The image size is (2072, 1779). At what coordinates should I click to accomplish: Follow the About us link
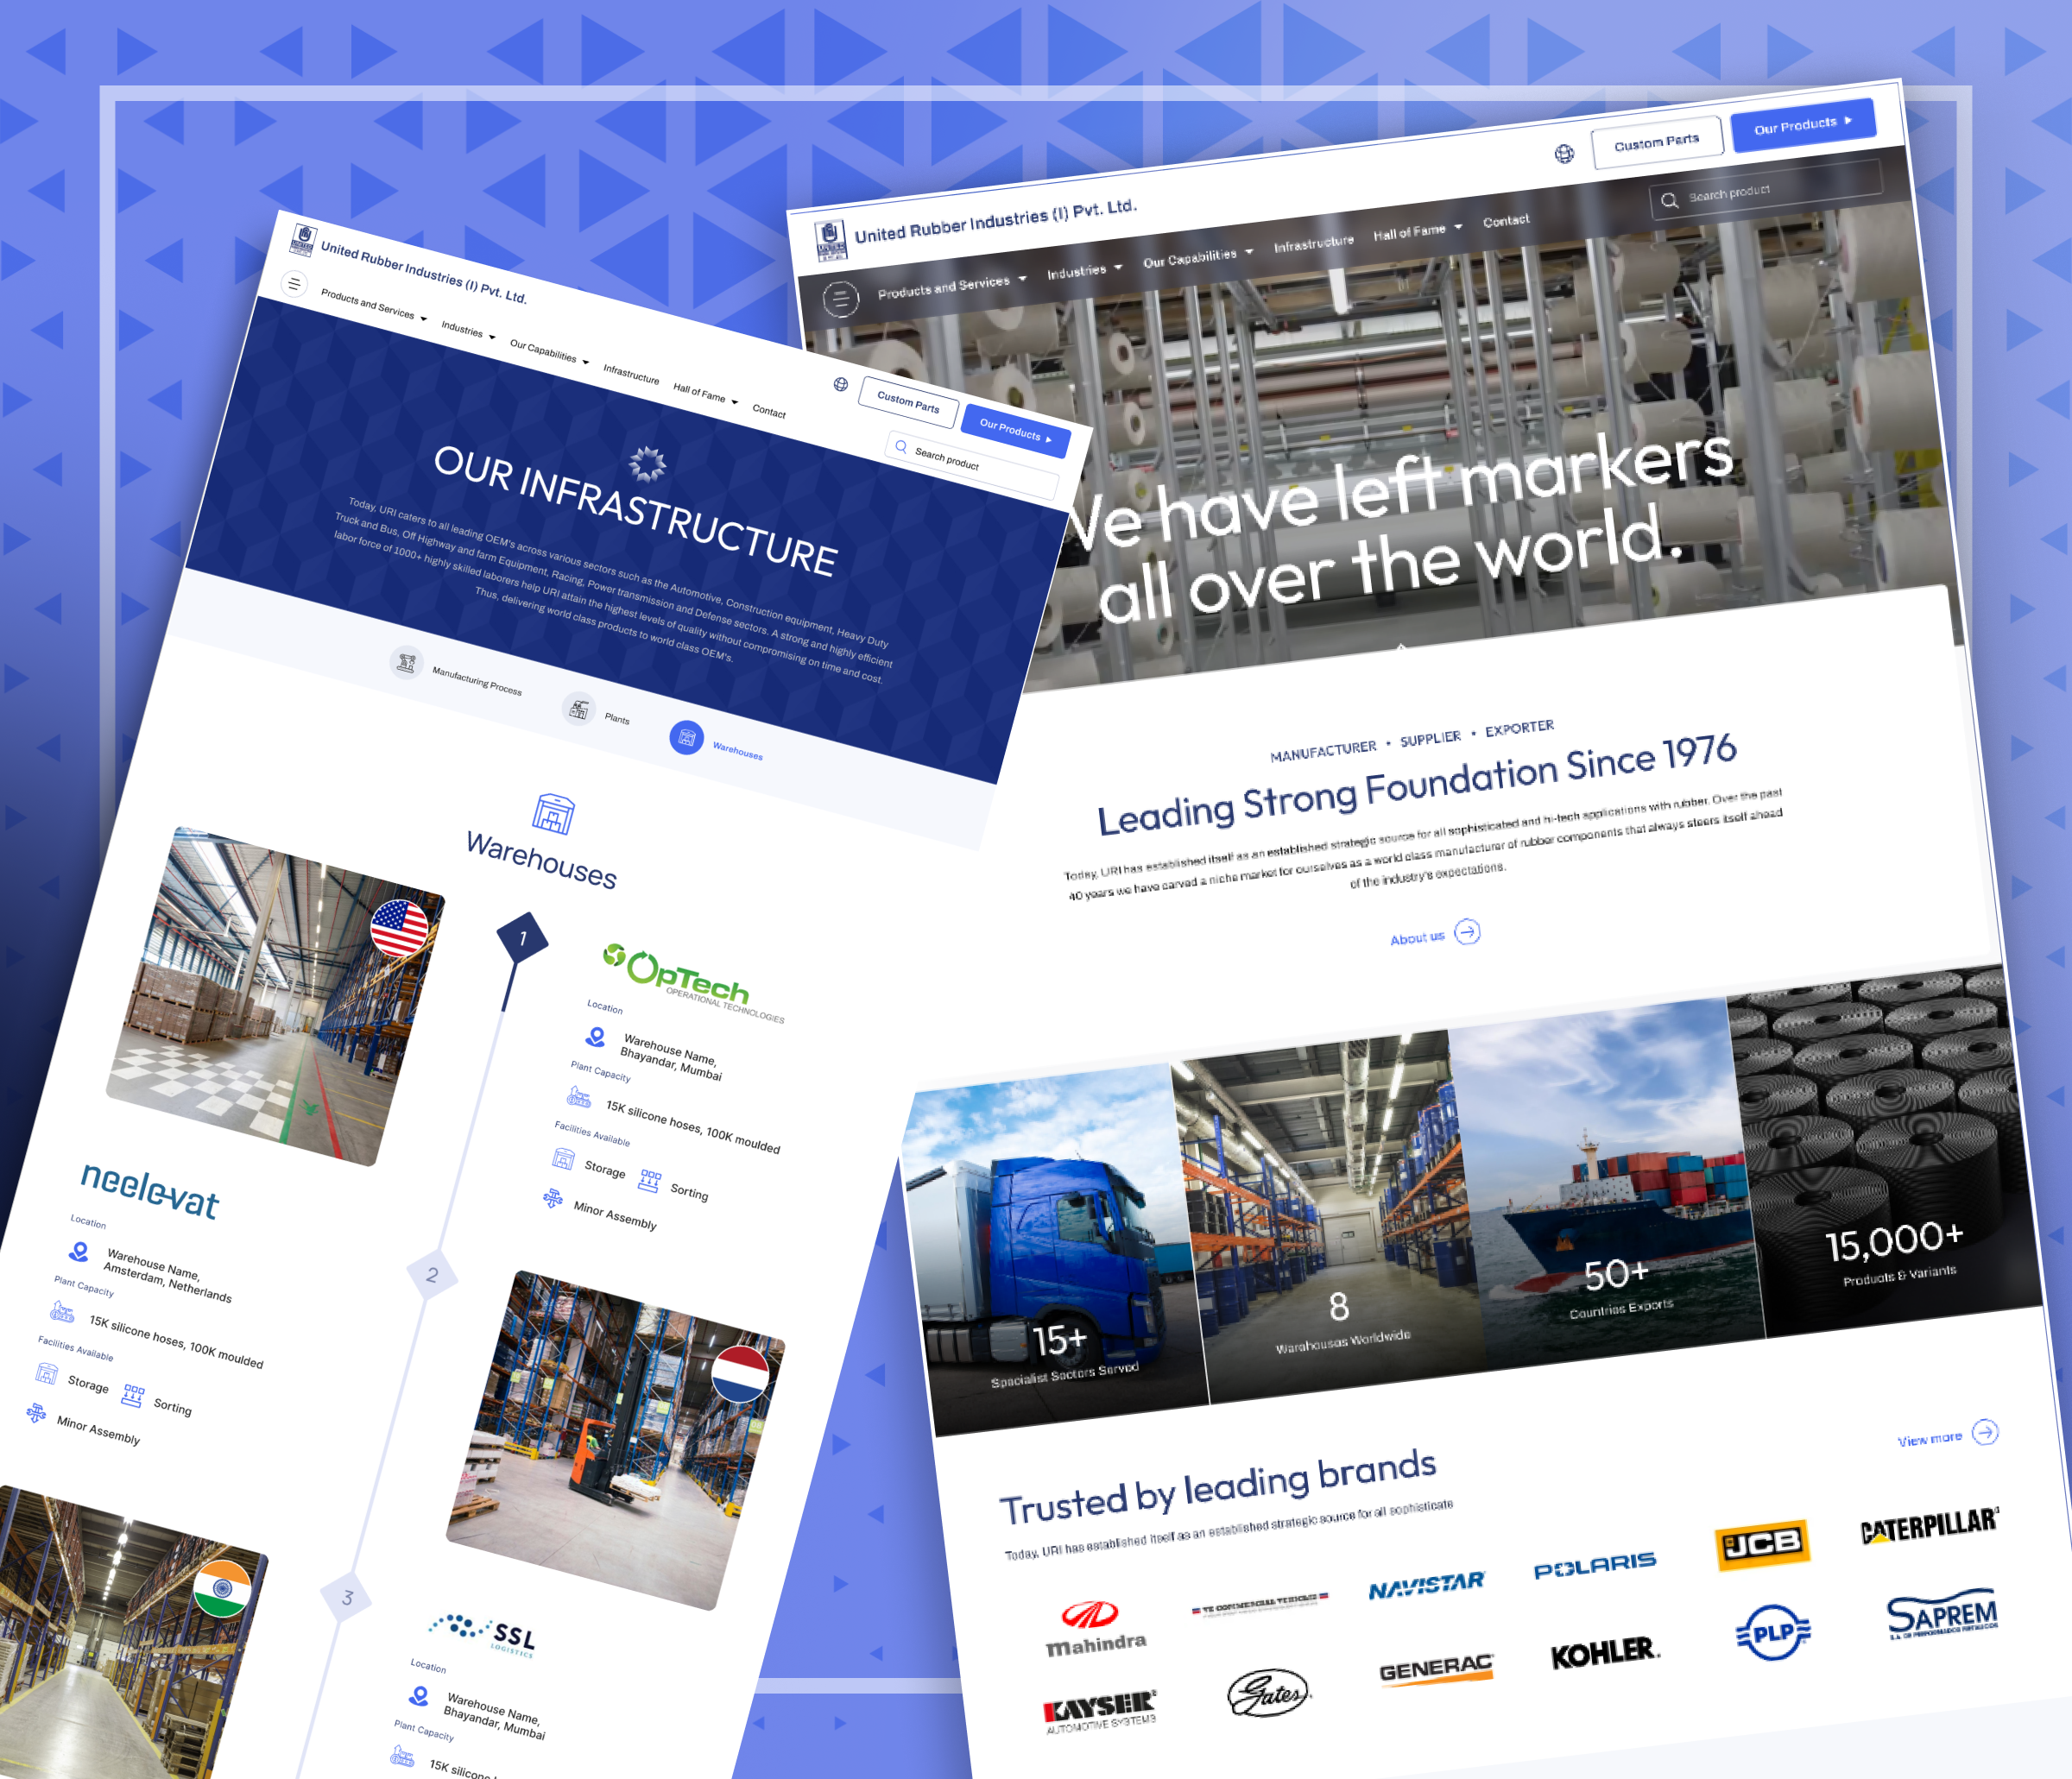(x=1435, y=935)
